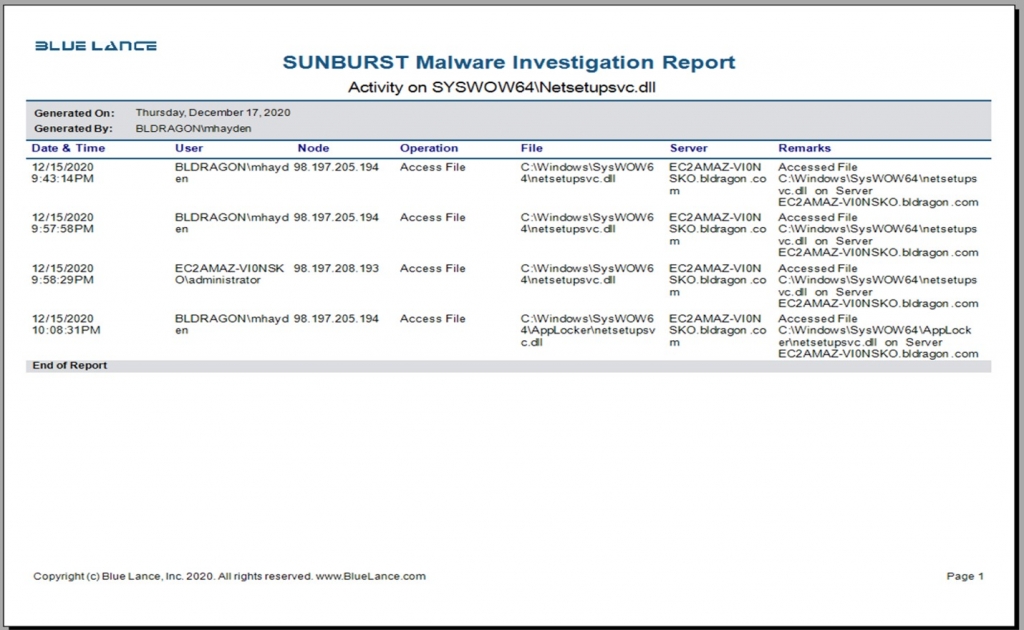
Task: Click the Page 1 footer number
Action: click(x=965, y=576)
